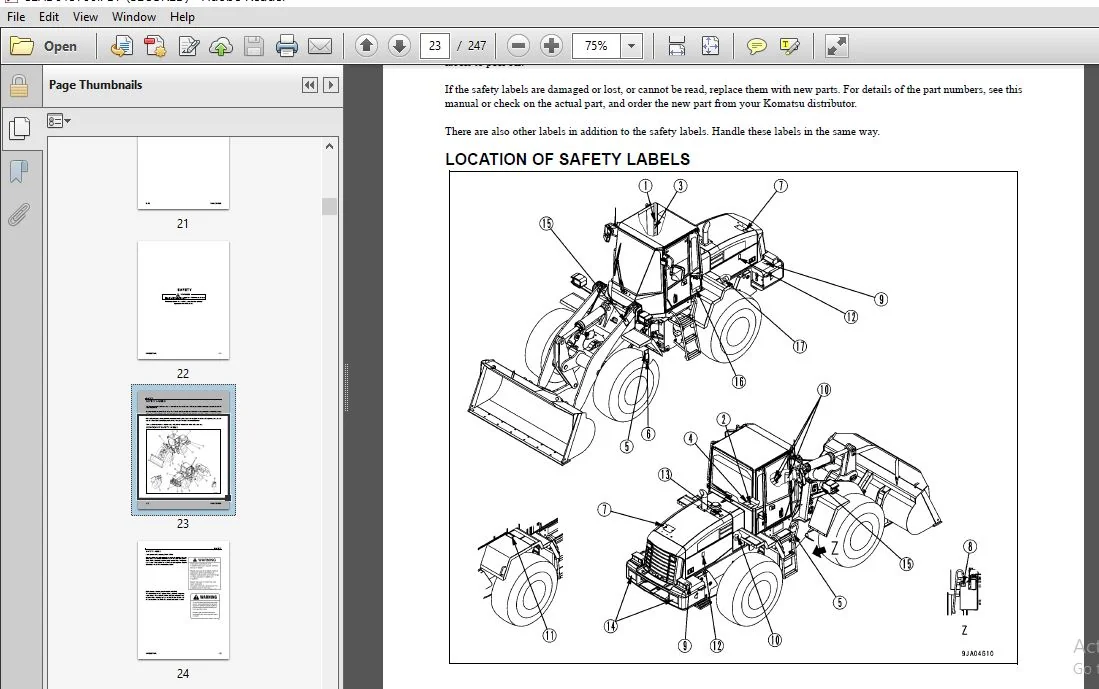The image size is (1099, 689).
Task: Click the Create PDF online icon
Action: 121,46
